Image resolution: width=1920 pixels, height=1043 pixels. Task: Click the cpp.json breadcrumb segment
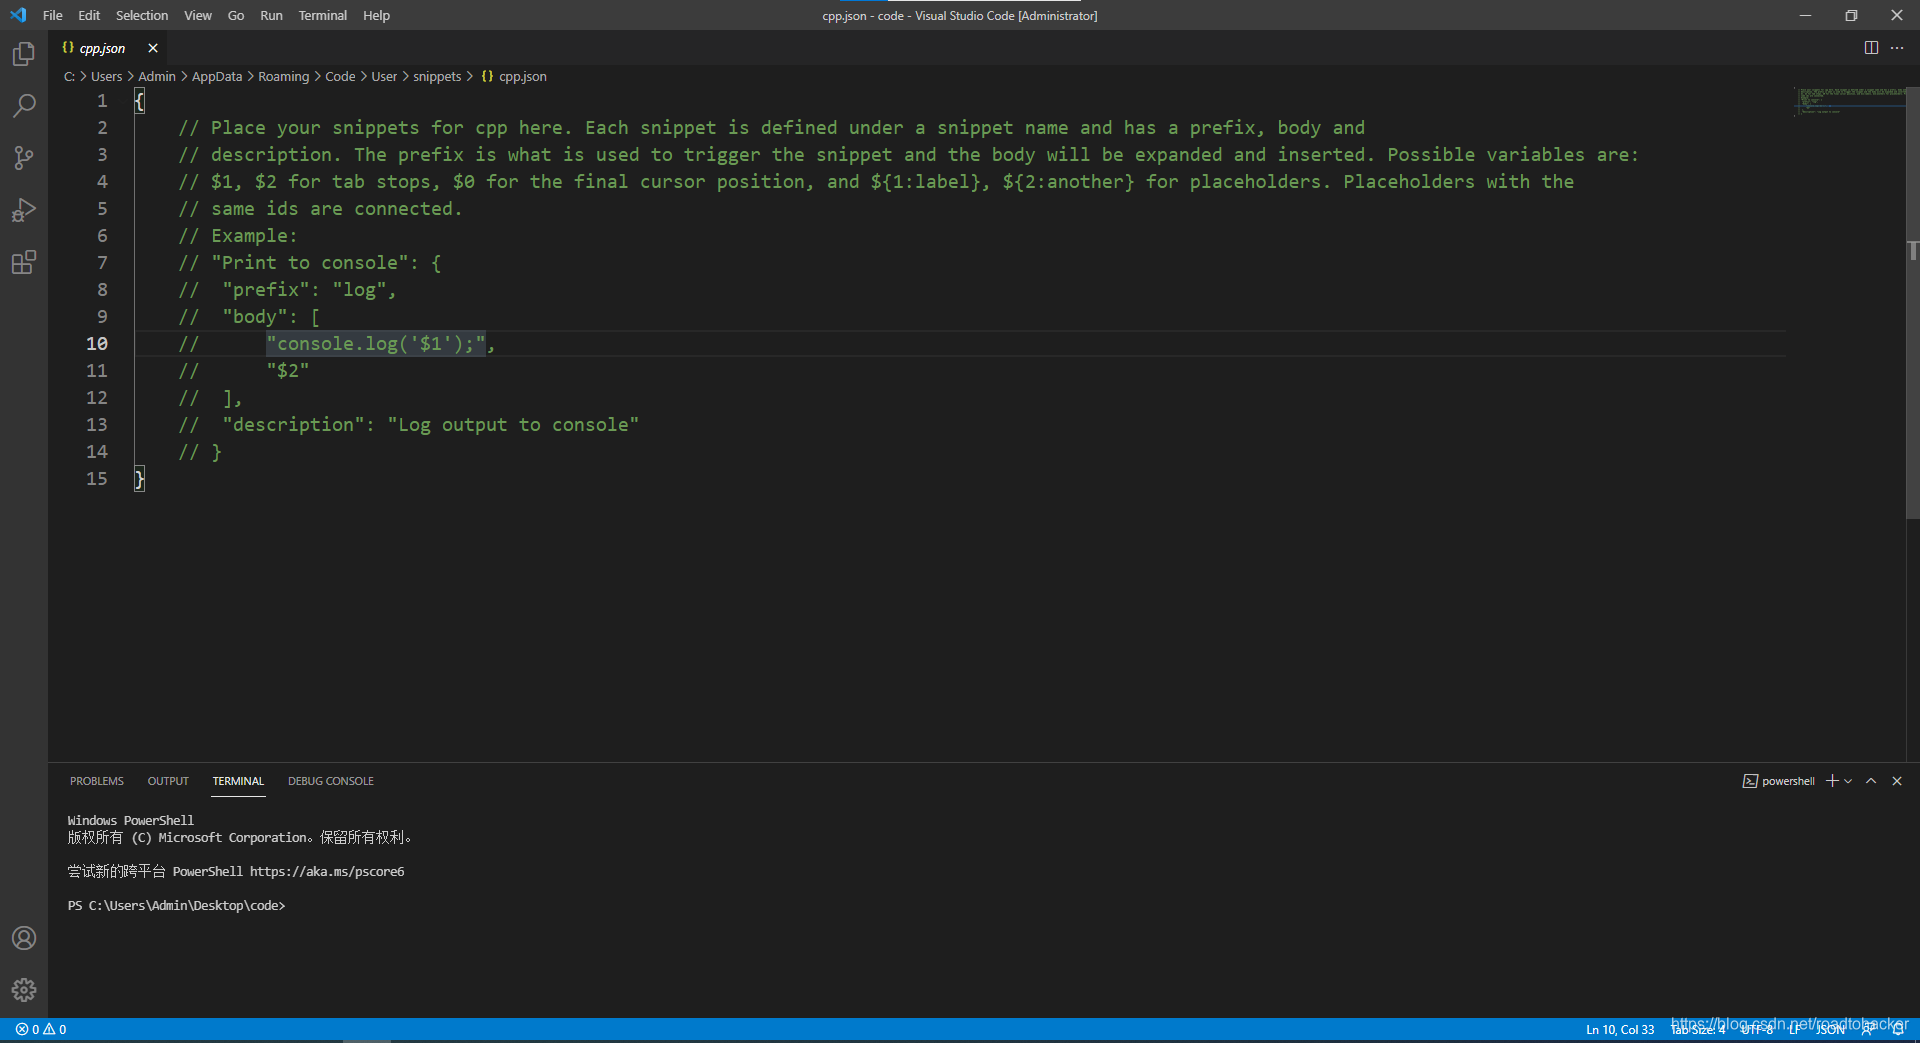(x=514, y=77)
